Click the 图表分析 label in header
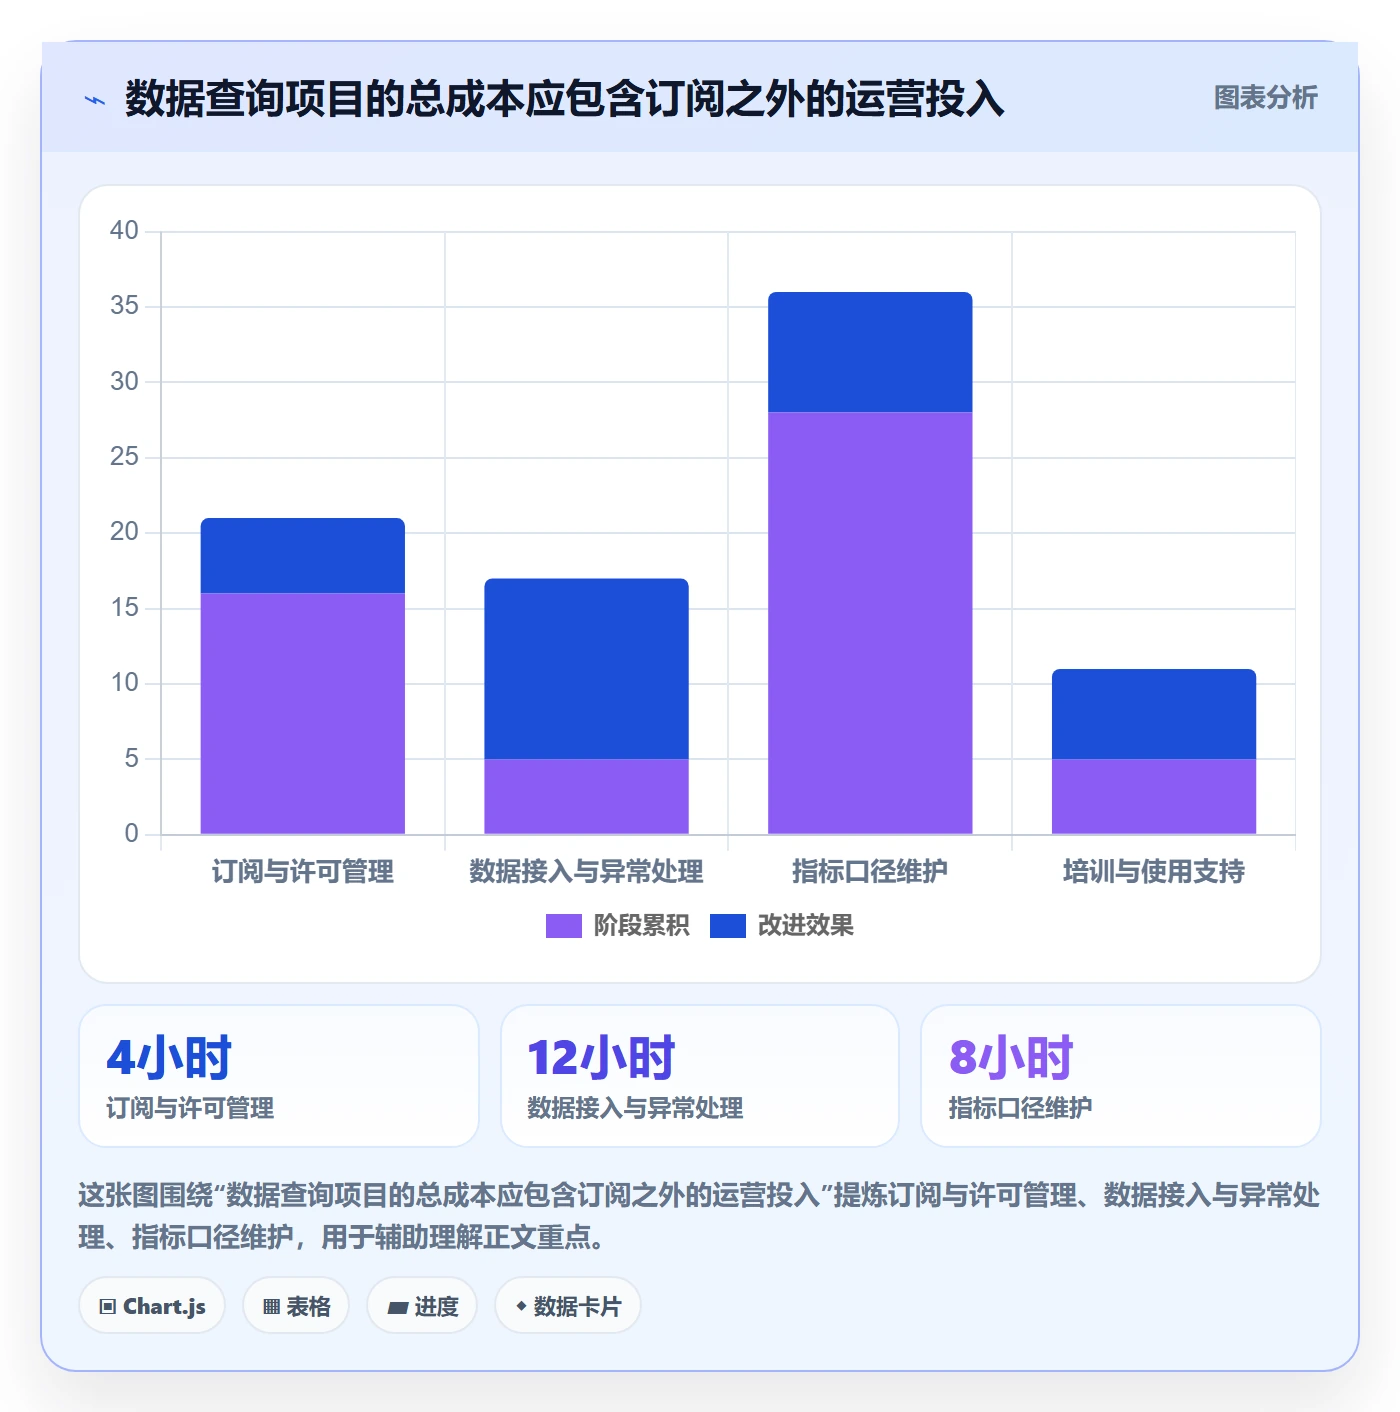 tap(1265, 98)
